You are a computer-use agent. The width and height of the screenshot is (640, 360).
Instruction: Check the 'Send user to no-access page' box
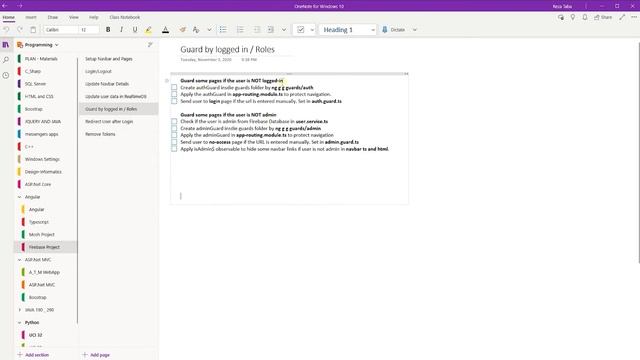click(x=174, y=142)
